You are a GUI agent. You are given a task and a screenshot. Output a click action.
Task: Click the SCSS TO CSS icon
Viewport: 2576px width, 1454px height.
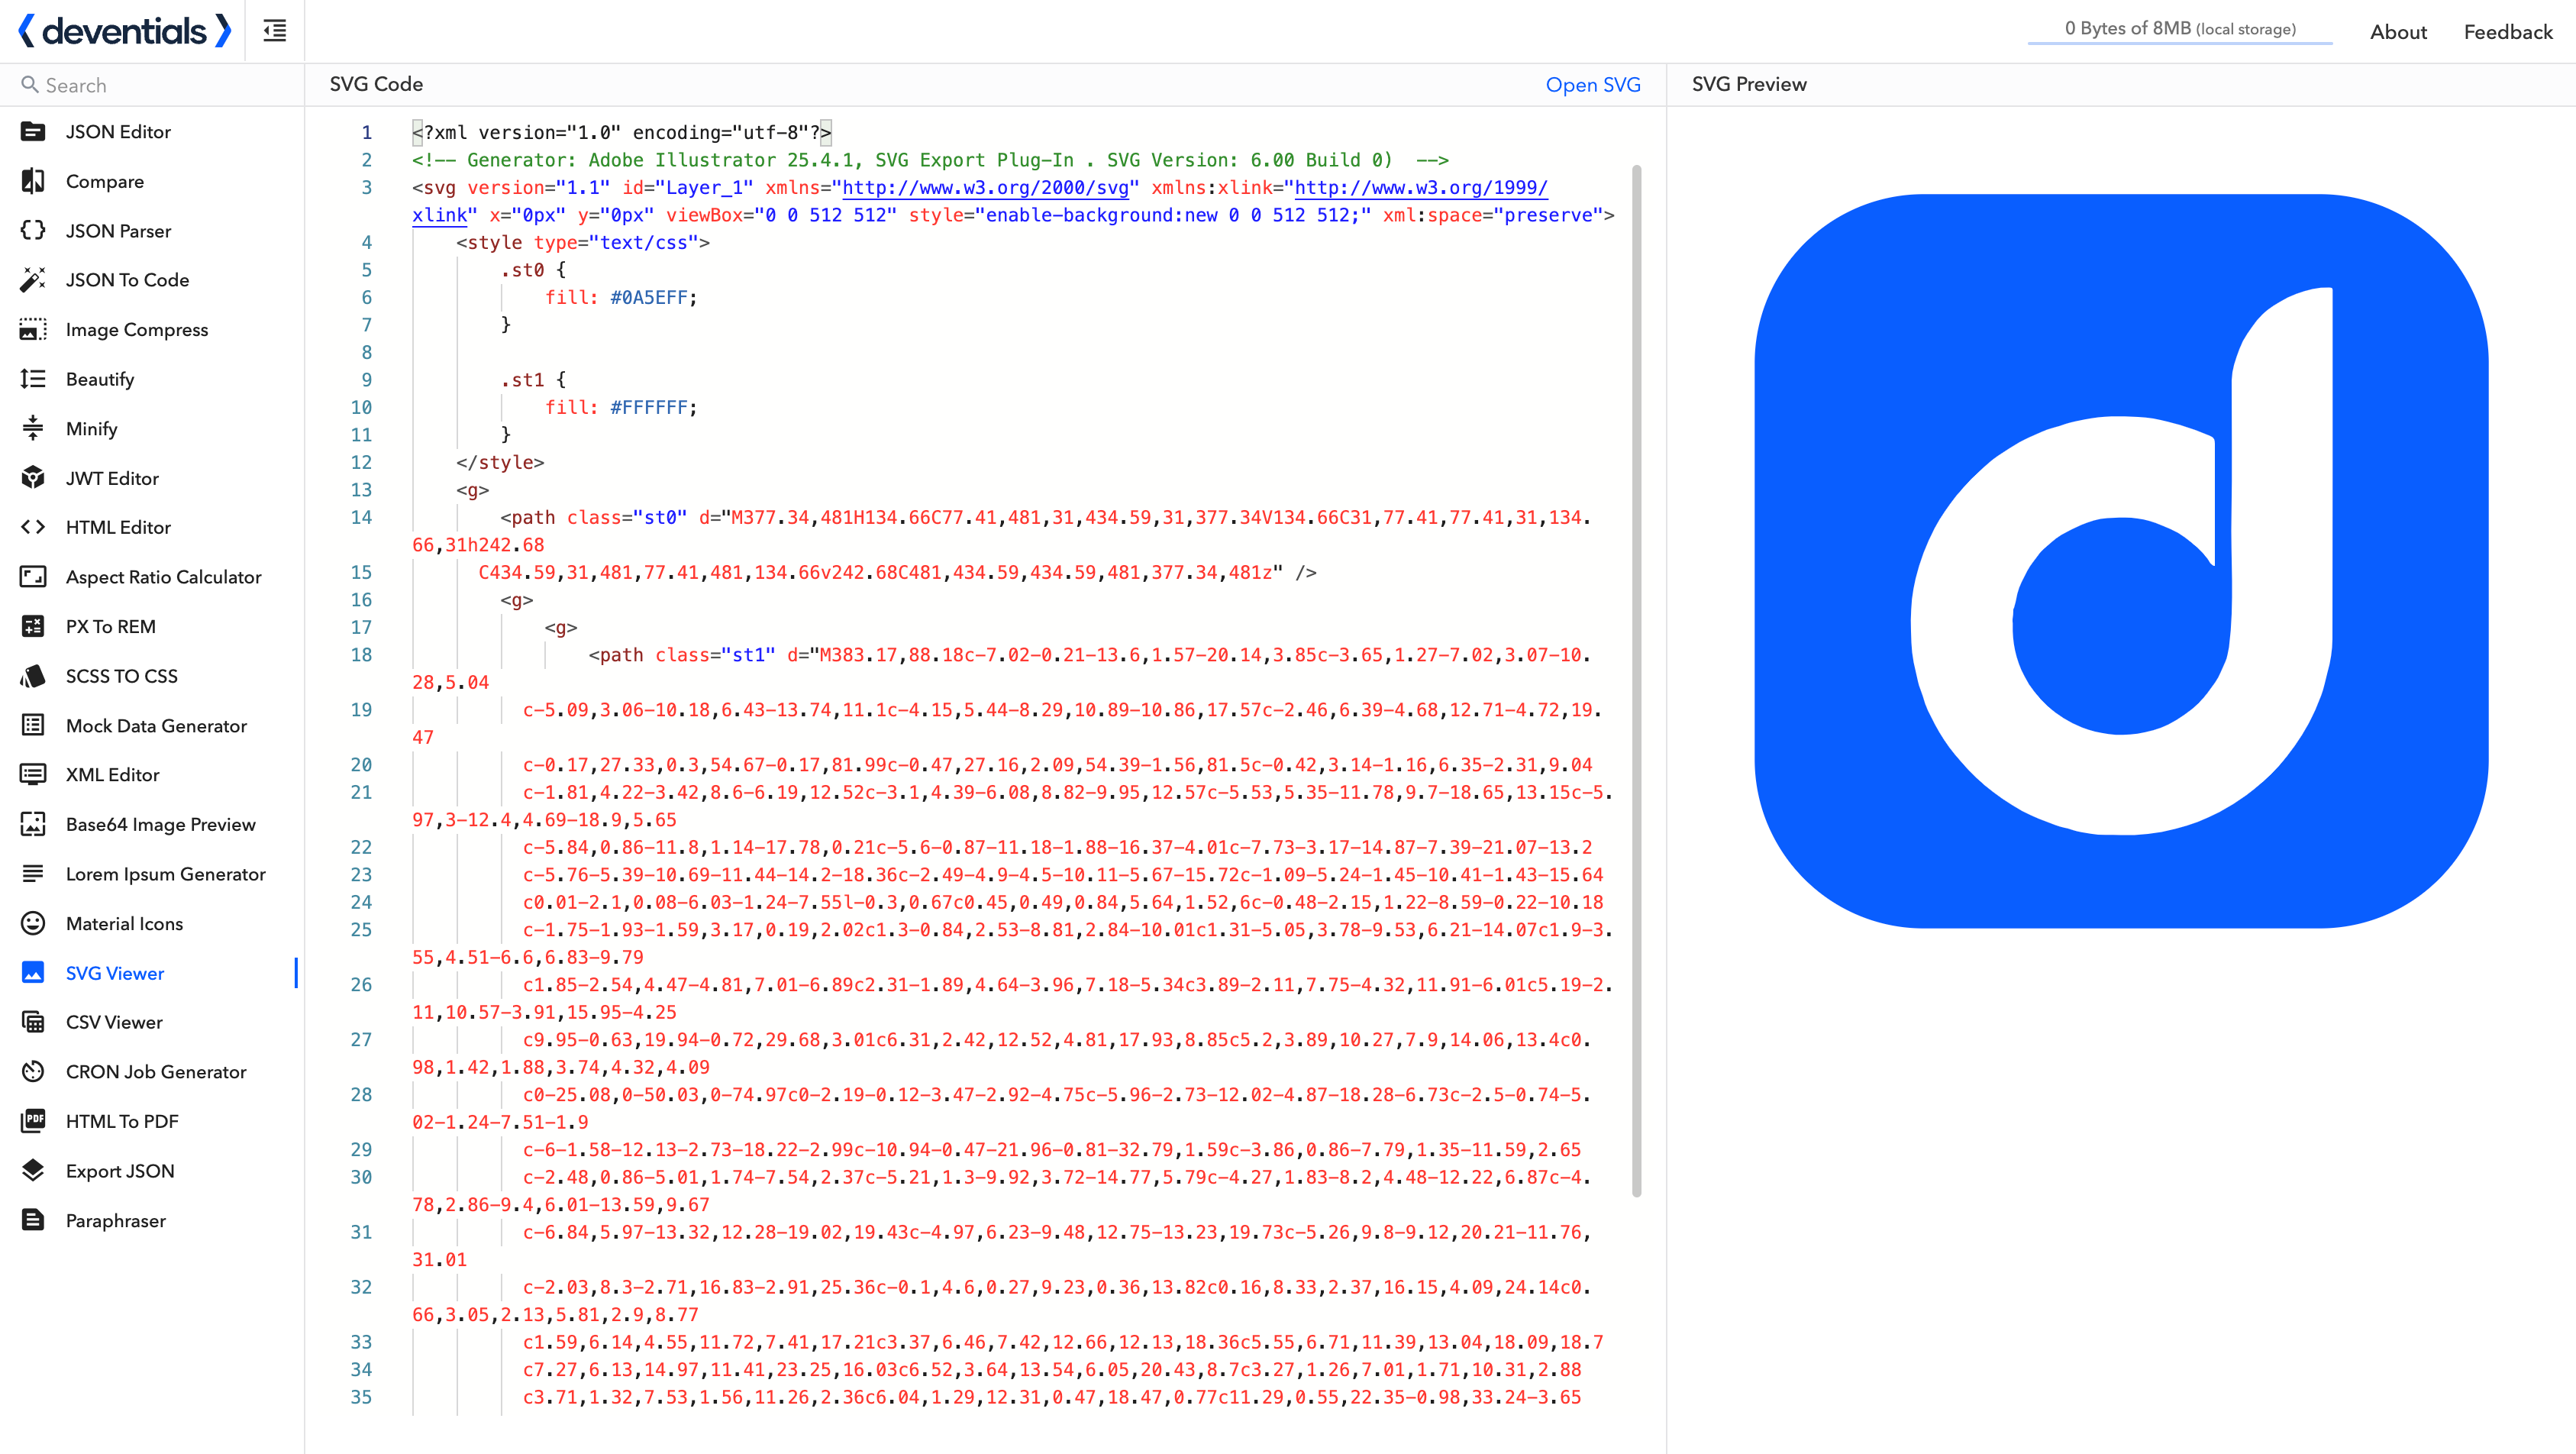(33, 676)
